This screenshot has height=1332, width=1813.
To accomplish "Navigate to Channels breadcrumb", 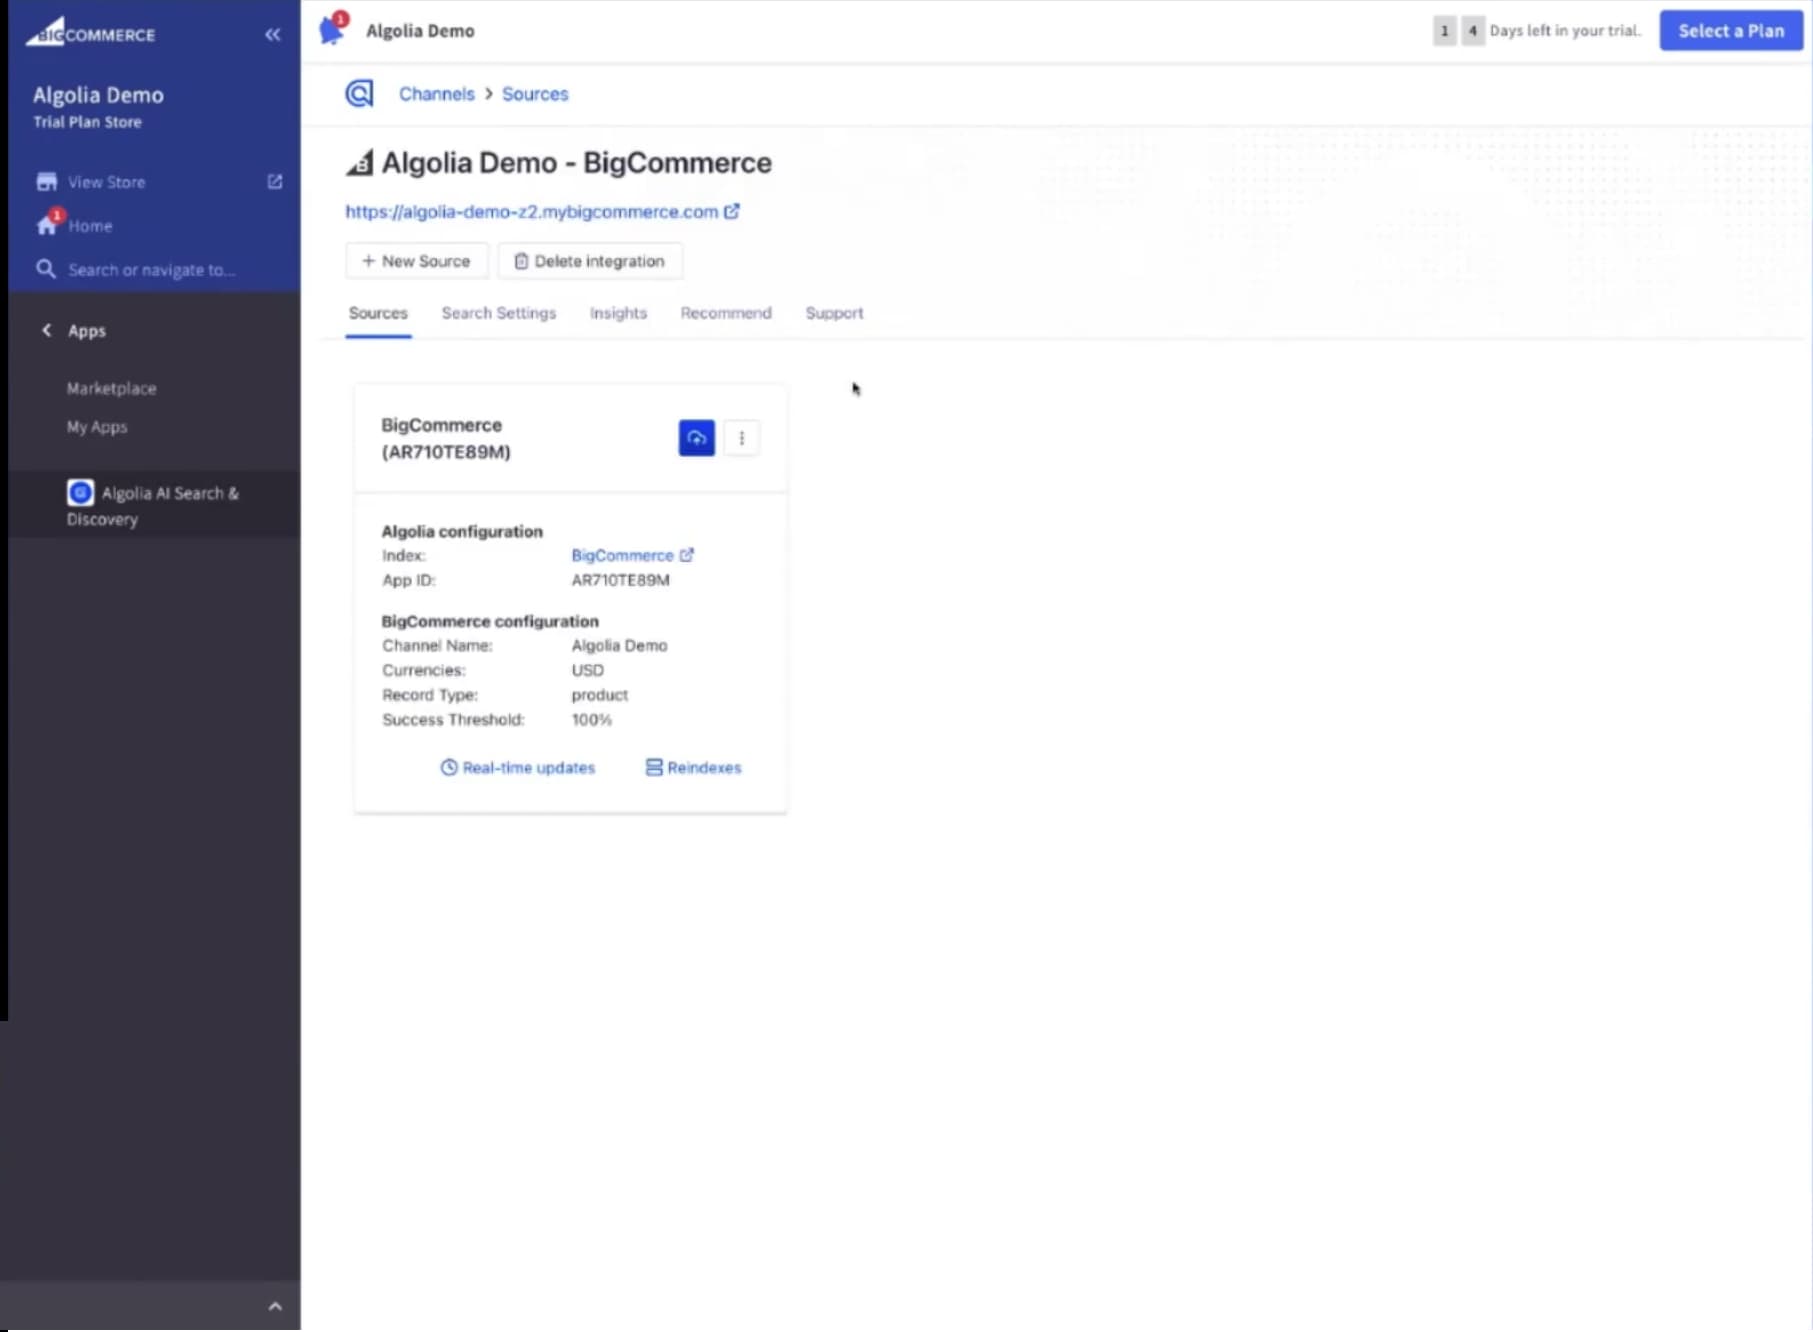I will pos(437,94).
